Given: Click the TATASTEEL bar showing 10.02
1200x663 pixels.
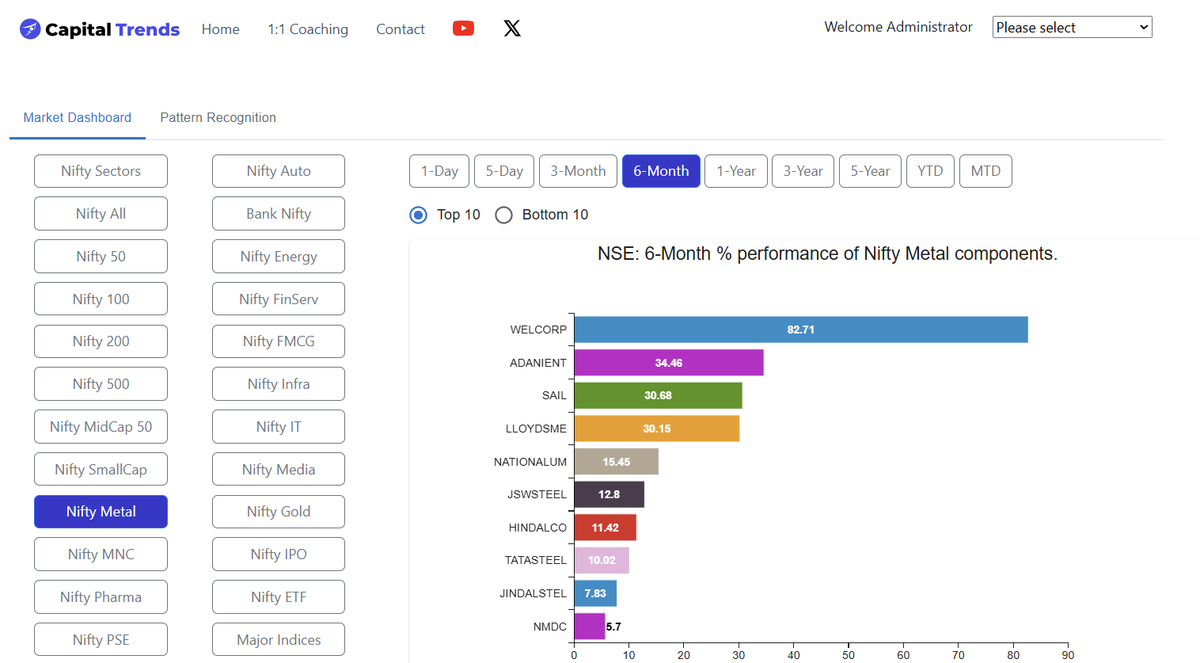Looking at the screenshot, I should pos(602,561).
